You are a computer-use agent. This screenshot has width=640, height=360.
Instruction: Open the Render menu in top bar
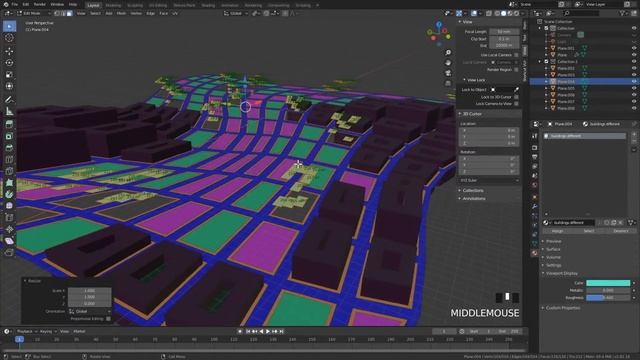coord(40,4)
